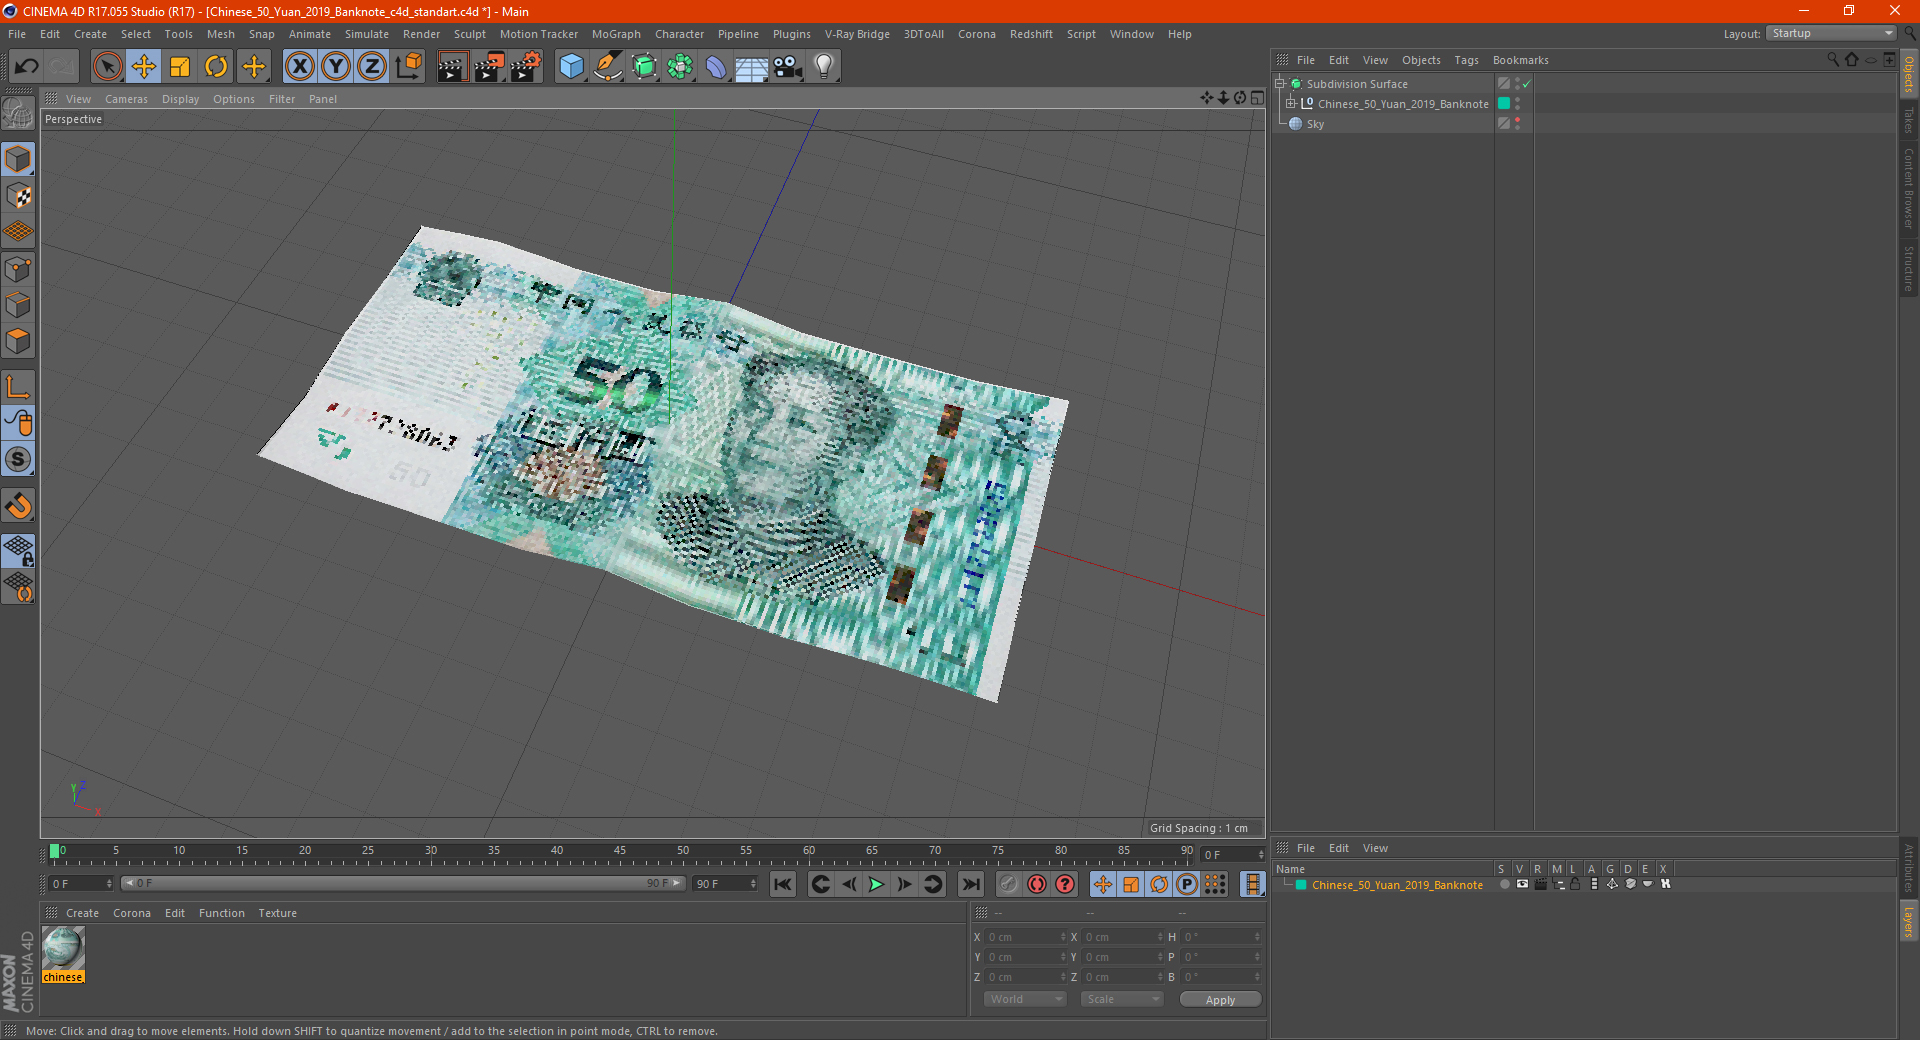Go to end of animation

970,884
